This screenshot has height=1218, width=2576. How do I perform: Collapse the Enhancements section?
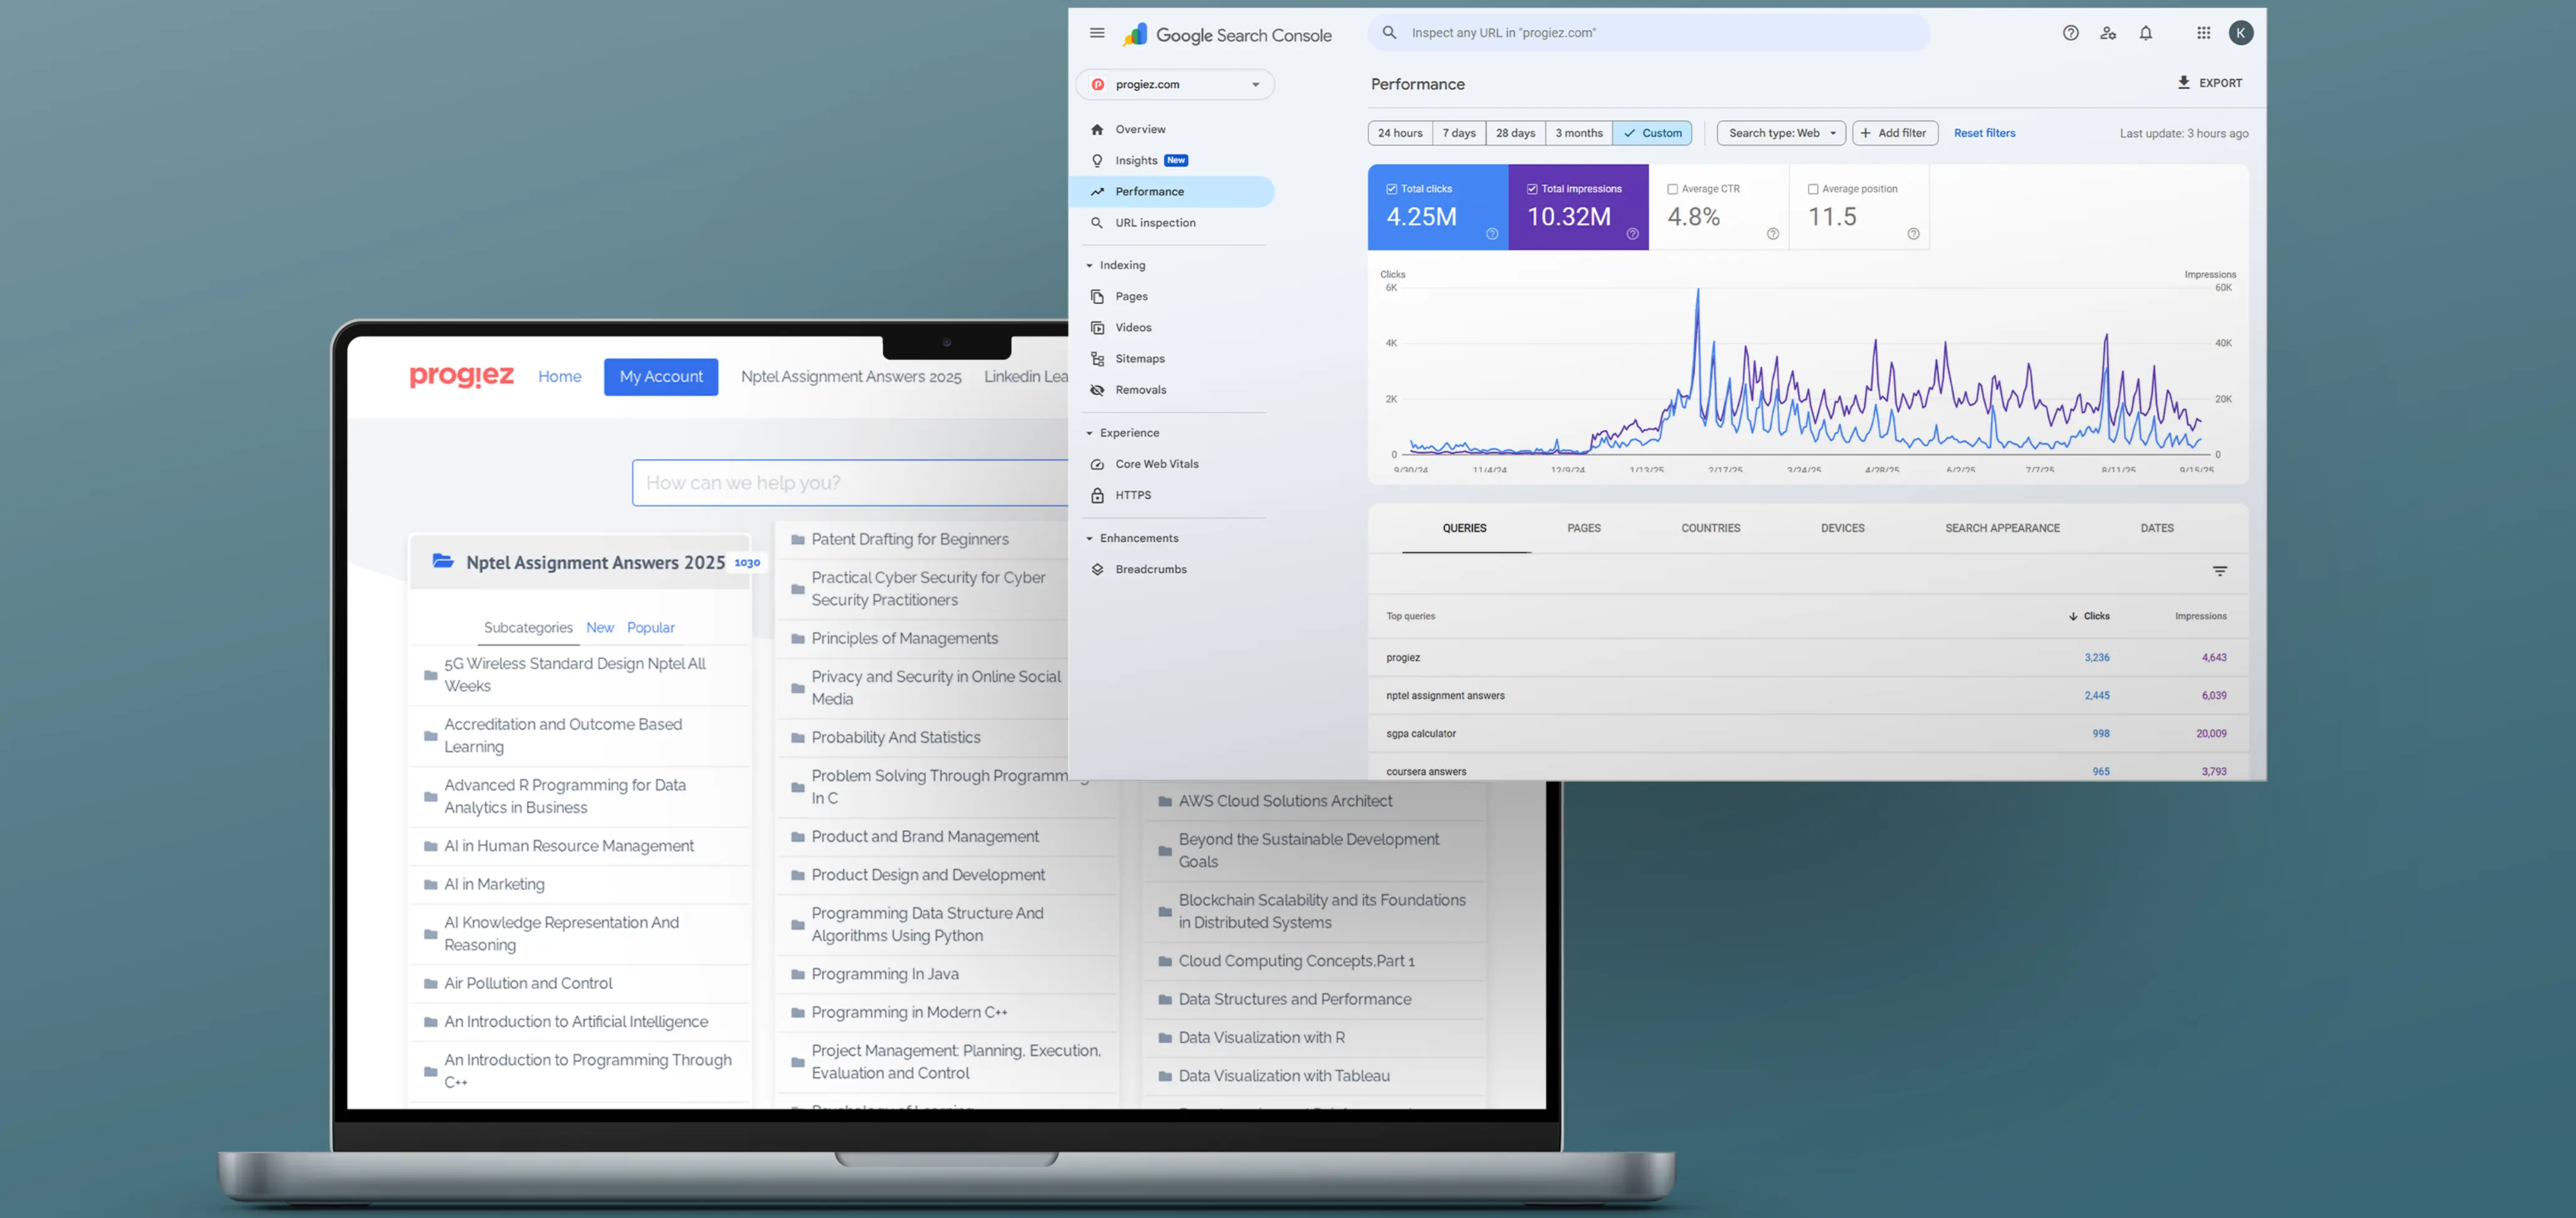[1132, 538]
